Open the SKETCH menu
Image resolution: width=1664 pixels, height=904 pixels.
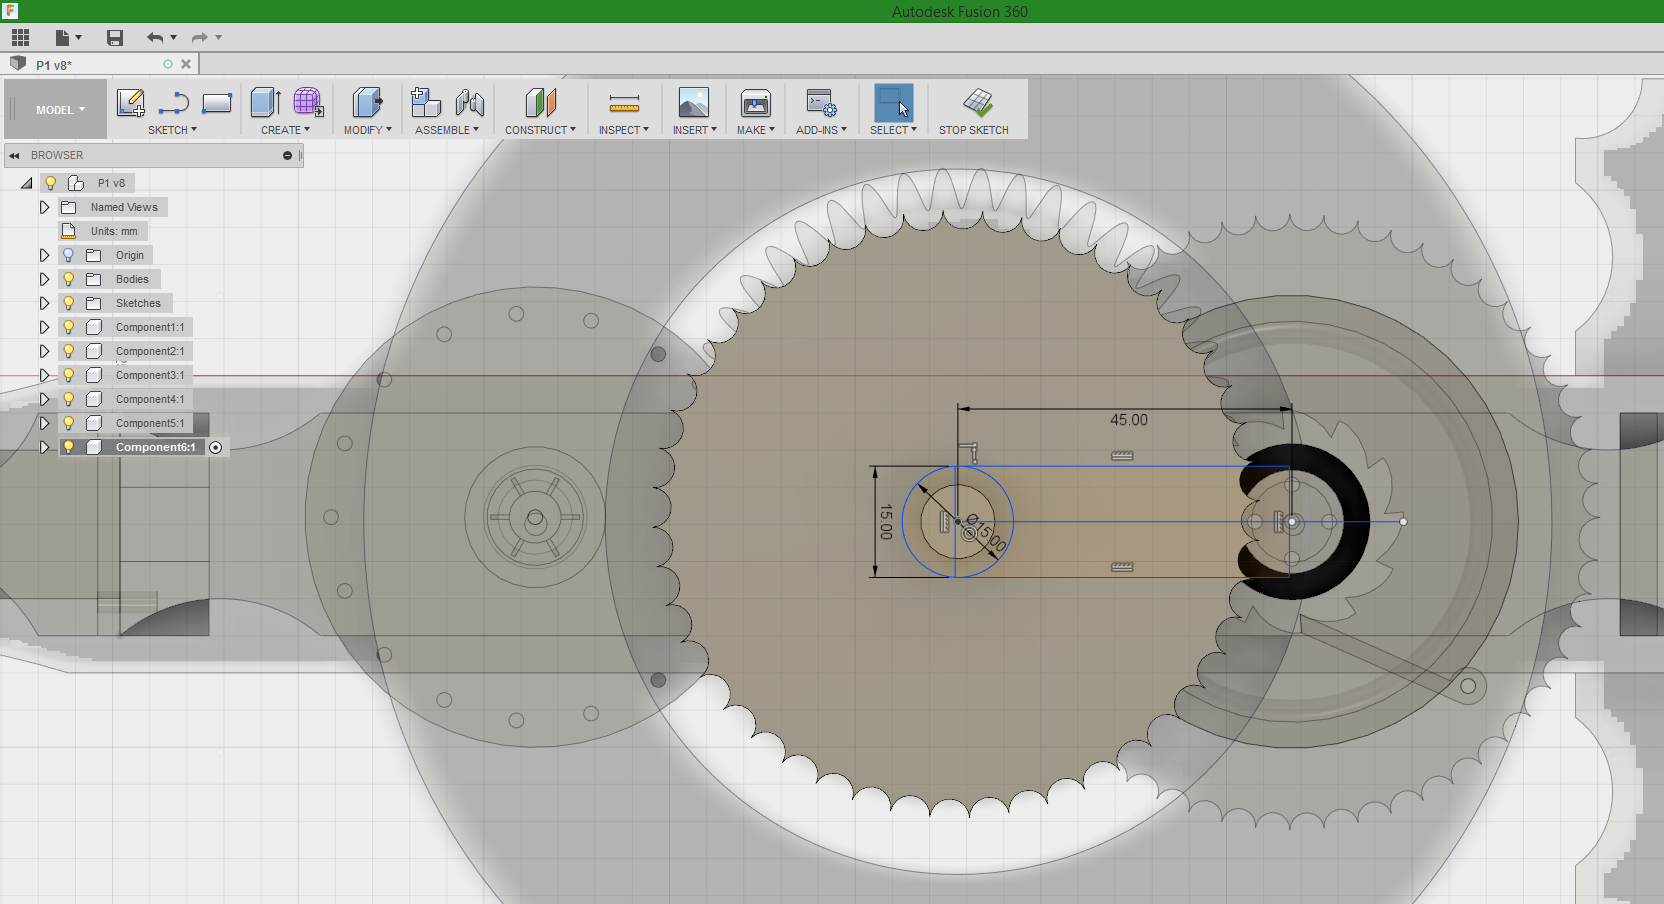[x=172, y=130]
